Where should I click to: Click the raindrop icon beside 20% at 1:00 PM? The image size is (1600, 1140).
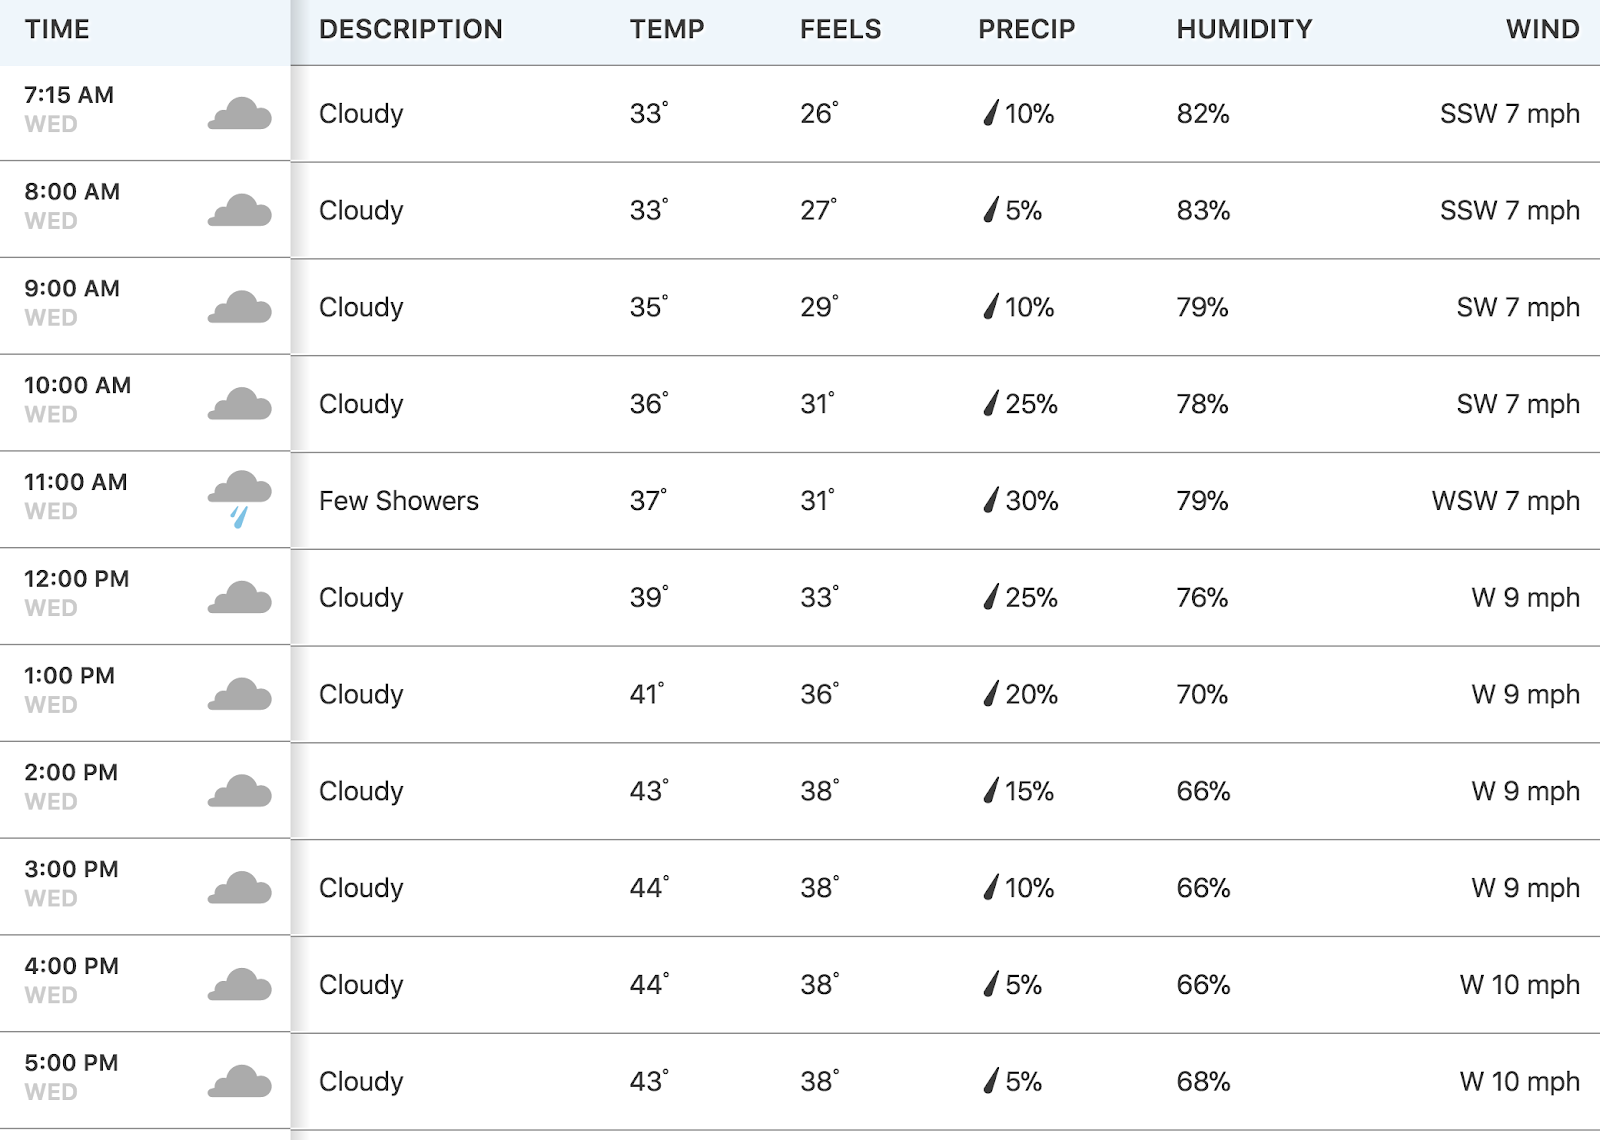[991, 694]
